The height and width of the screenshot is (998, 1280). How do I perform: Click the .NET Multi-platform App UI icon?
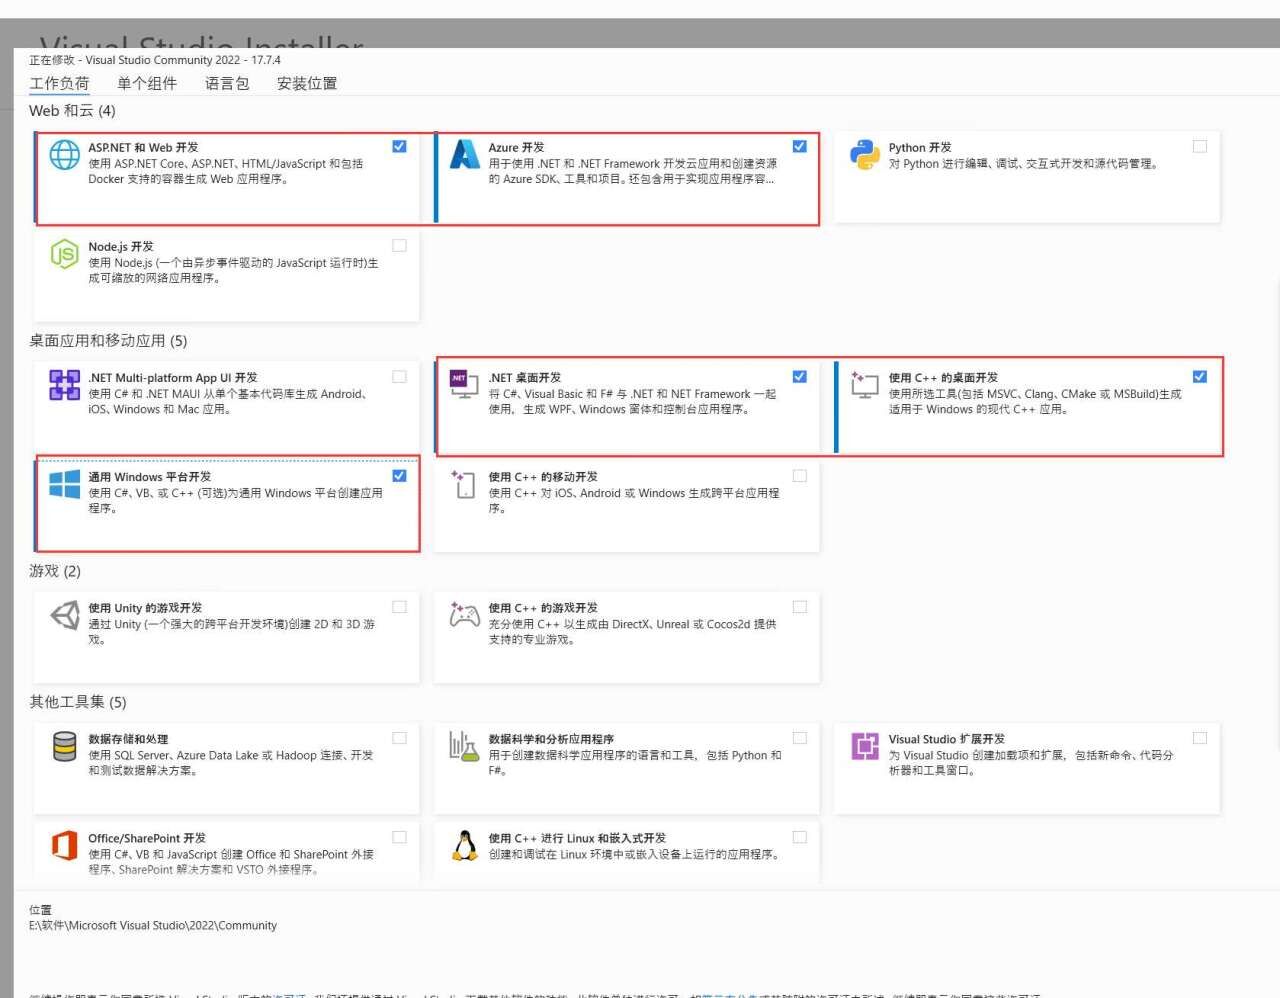click(x=65, y=385)
